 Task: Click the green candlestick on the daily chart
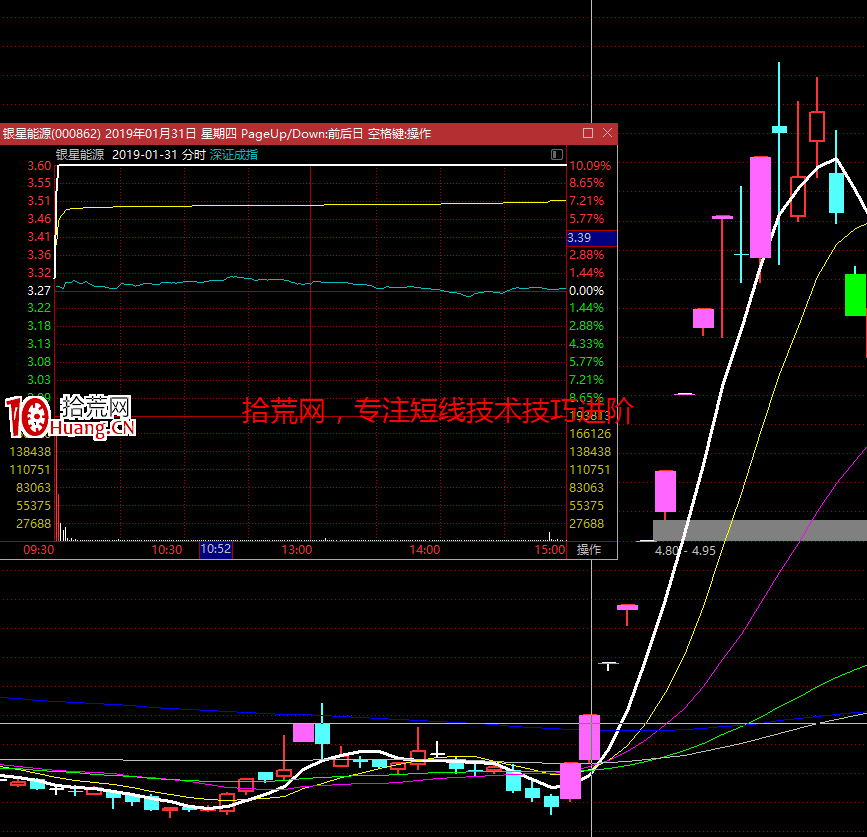click(855, 295)
